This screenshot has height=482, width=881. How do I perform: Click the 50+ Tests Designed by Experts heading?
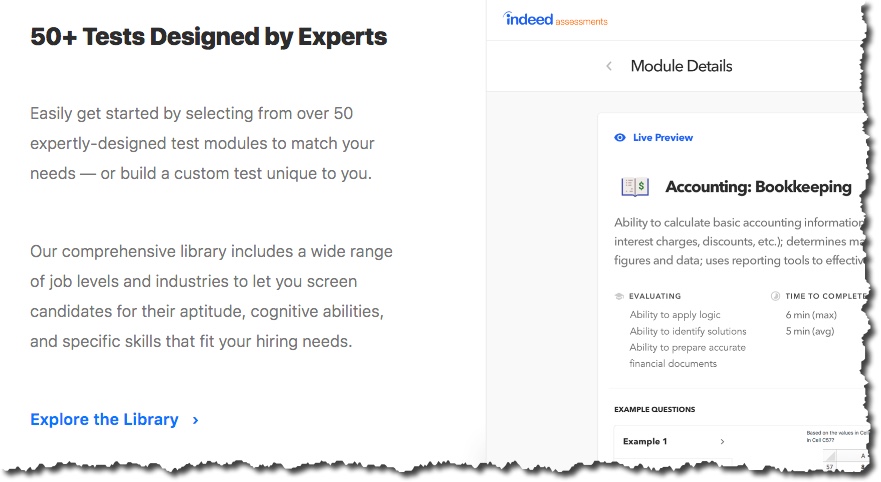208,38
